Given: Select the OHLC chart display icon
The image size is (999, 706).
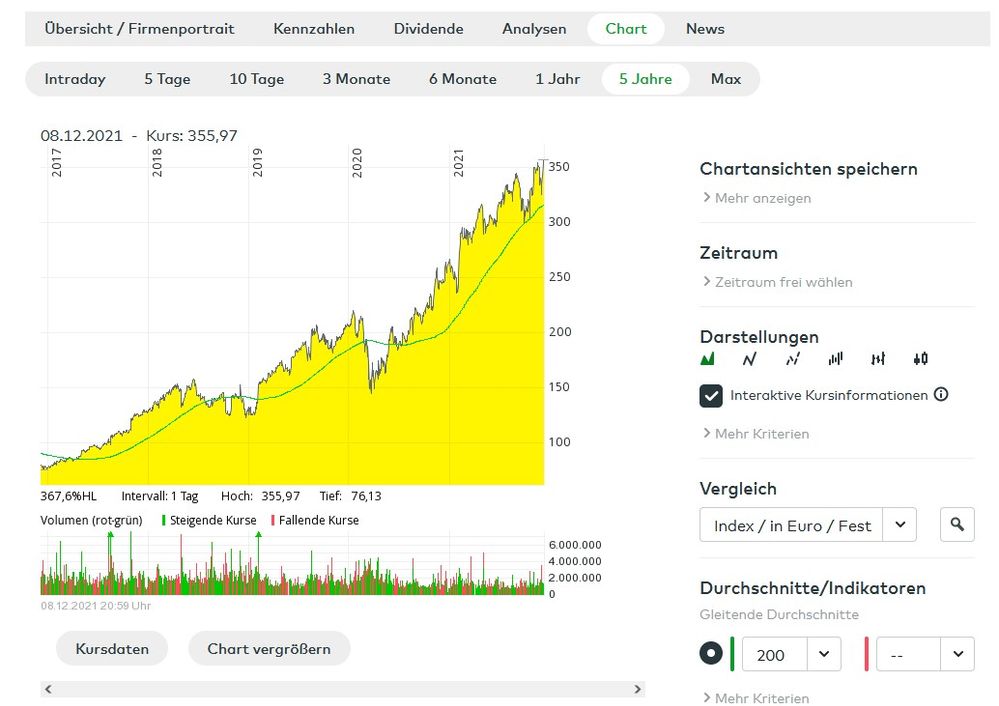Looking at the screenshot, I should click(x=878, y=359).
